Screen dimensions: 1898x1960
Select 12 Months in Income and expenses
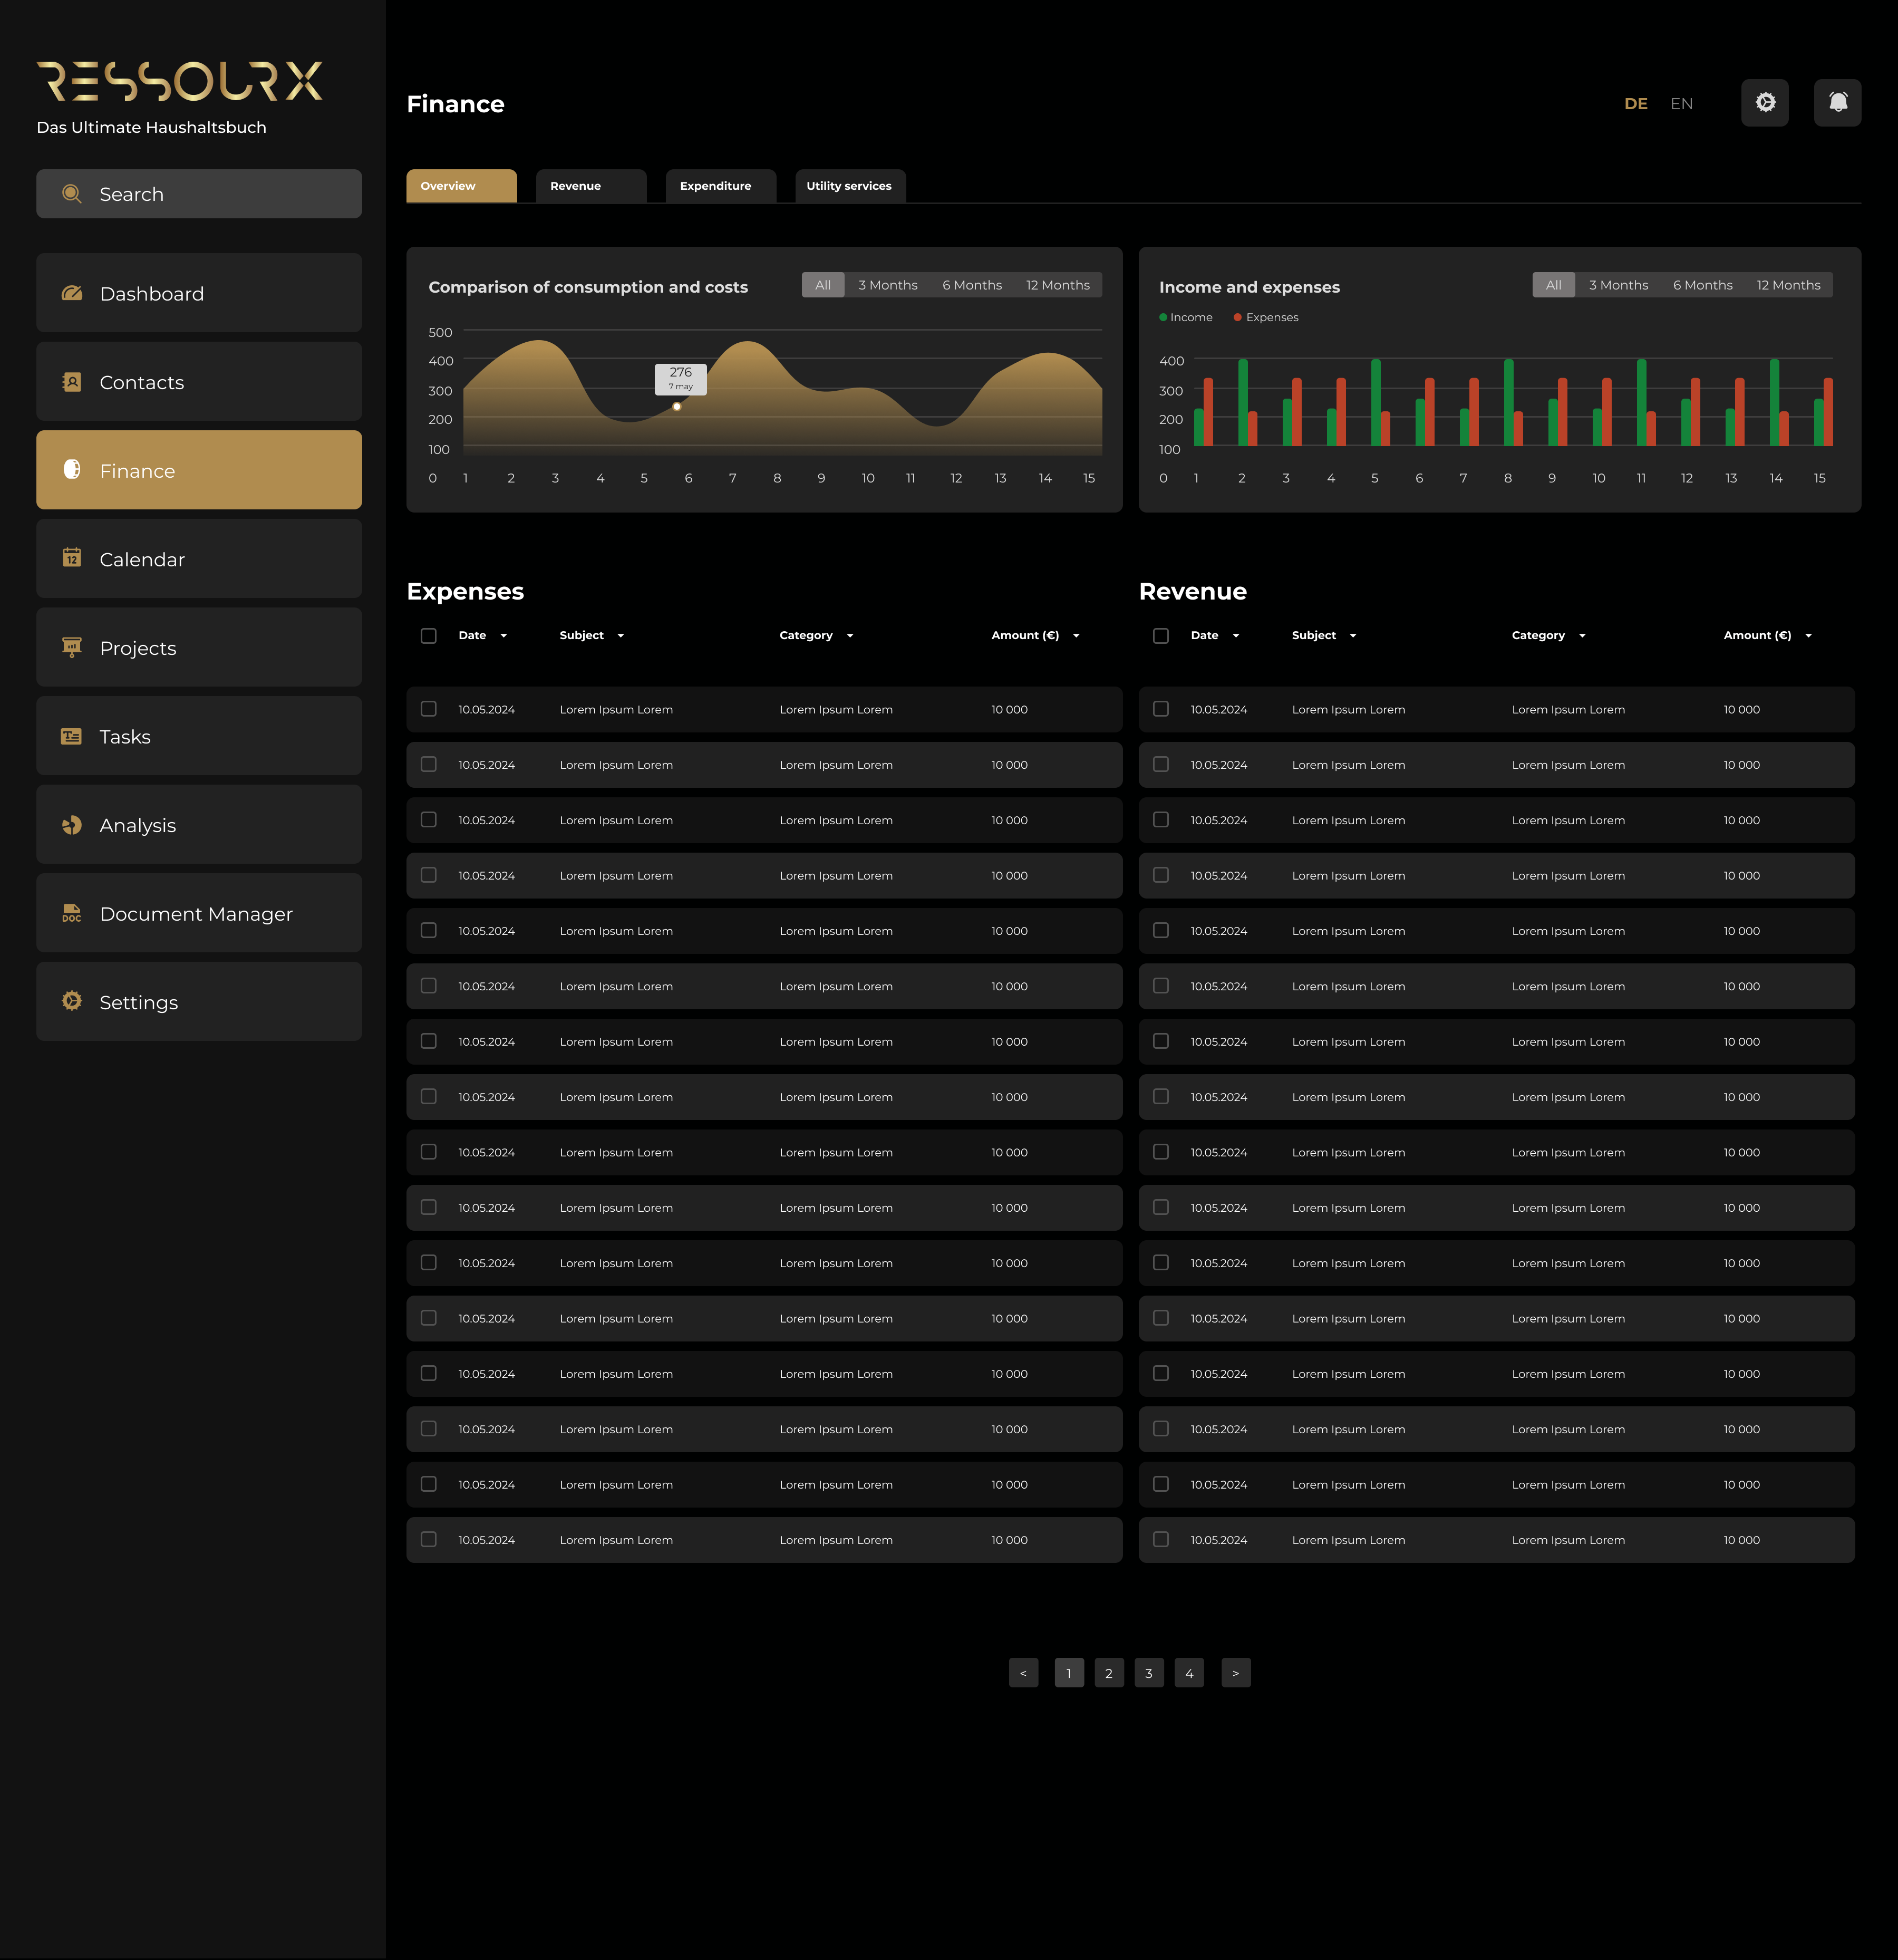[x=1789, y=285]
